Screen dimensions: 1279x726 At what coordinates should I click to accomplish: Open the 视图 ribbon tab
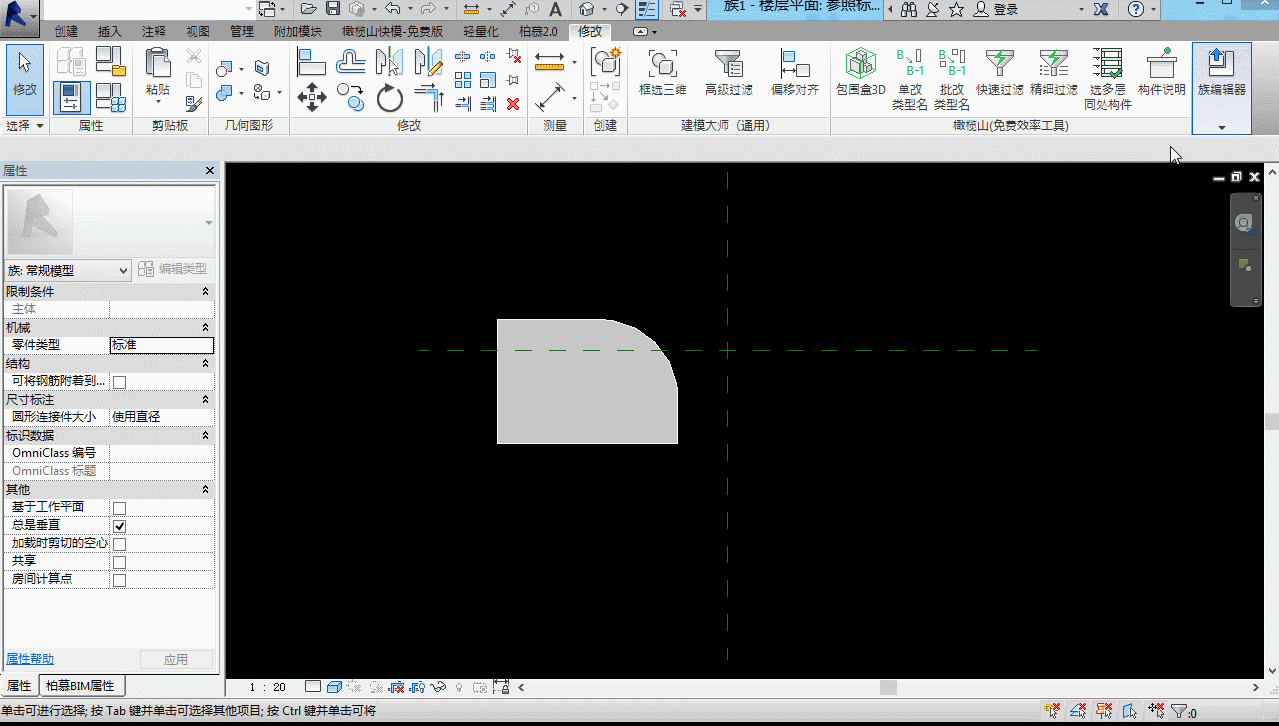pyautogui.click(x=198, y=31)
